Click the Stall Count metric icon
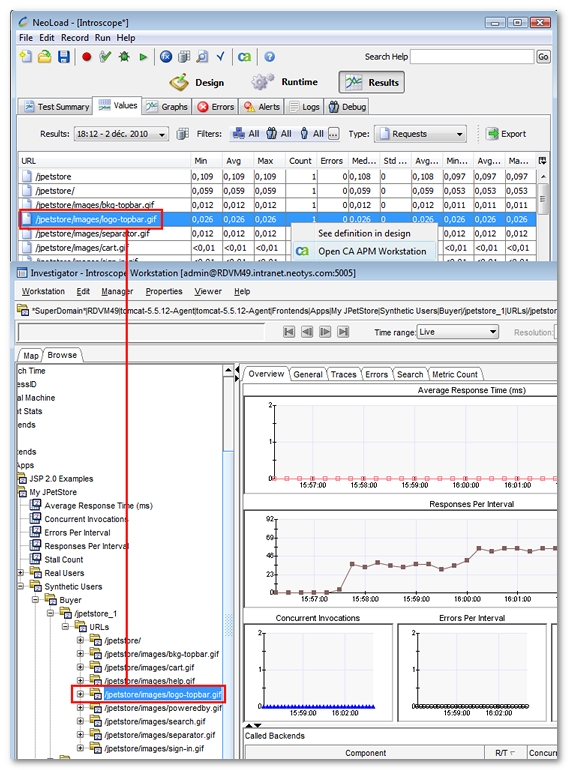568x770 pixels. [35, 559]
